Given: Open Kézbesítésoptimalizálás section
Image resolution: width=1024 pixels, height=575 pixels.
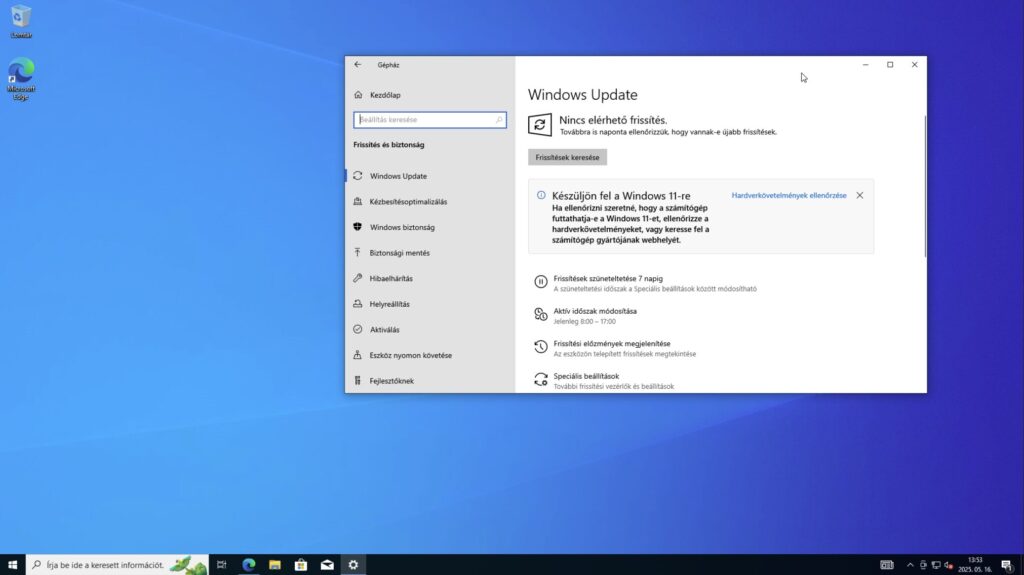Looking at the screenshot, I should [408, 201].
